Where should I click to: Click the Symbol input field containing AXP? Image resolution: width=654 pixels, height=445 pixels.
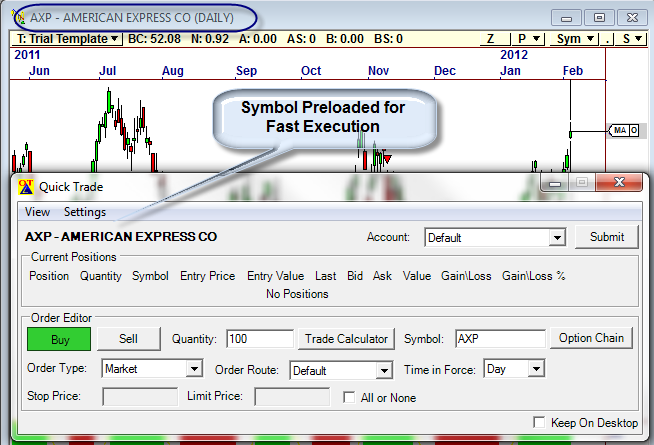click(x=500, y=339)
